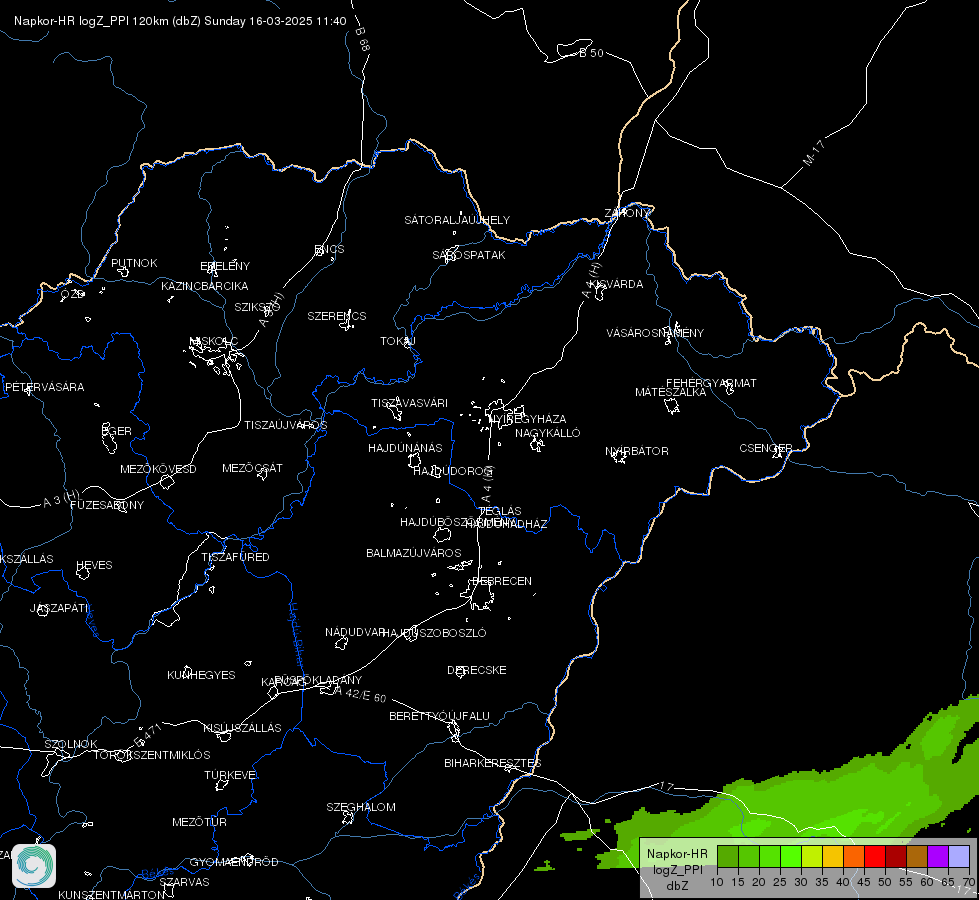
Task: Click the SZARVAS city label
Action: tap(184, 882)
